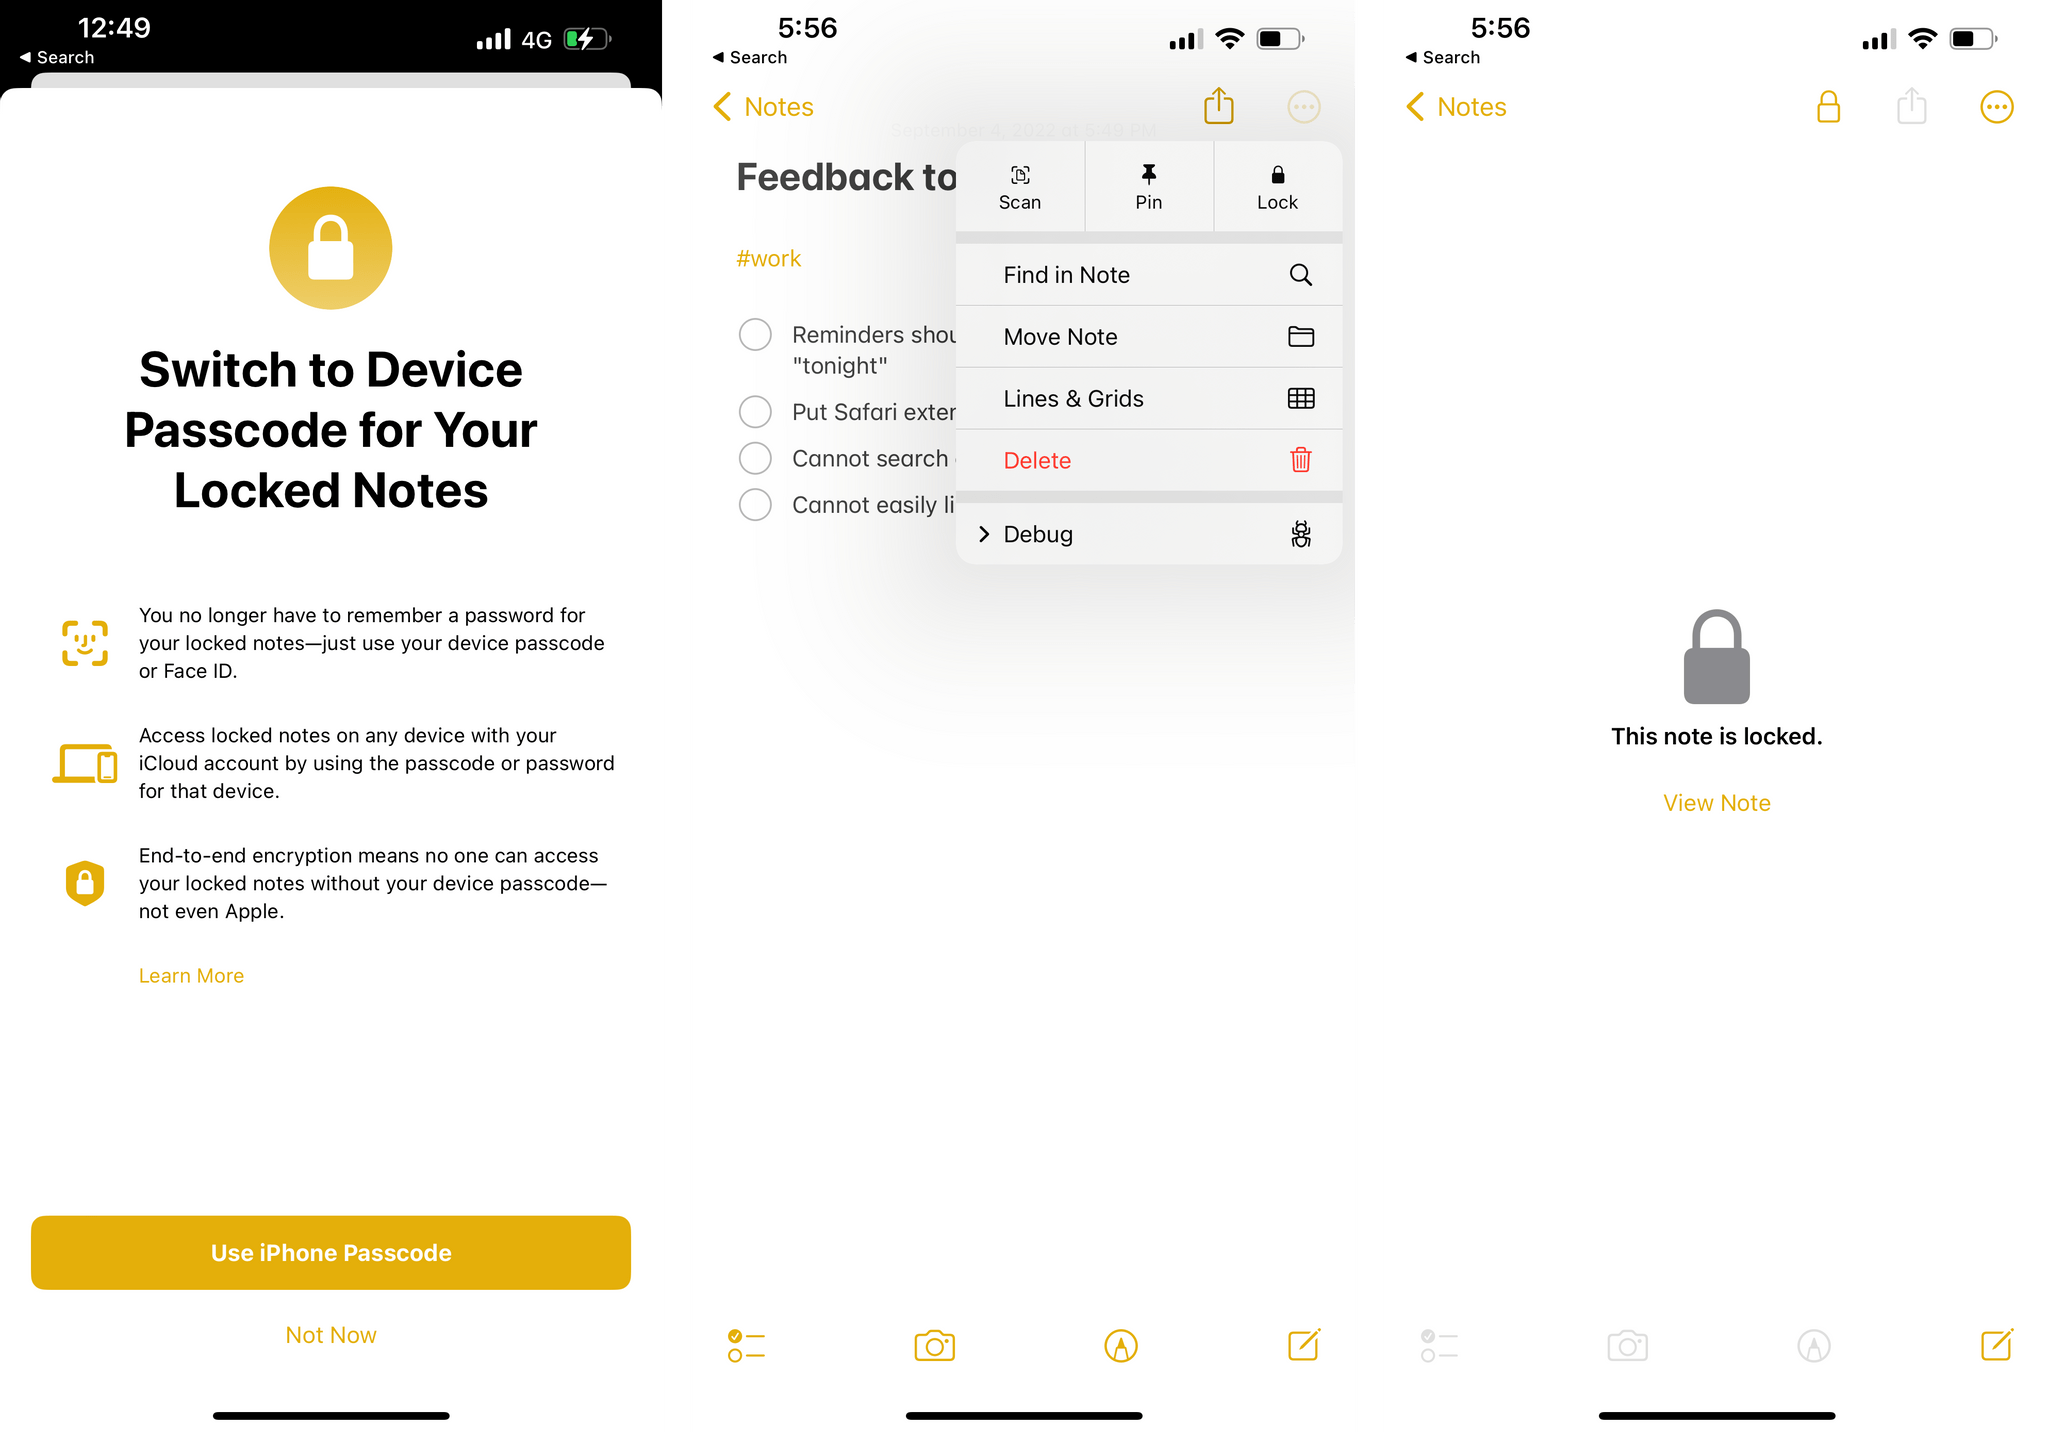
Task: Toggle first checklist item checkbox
Action: (x=755, y=333)
